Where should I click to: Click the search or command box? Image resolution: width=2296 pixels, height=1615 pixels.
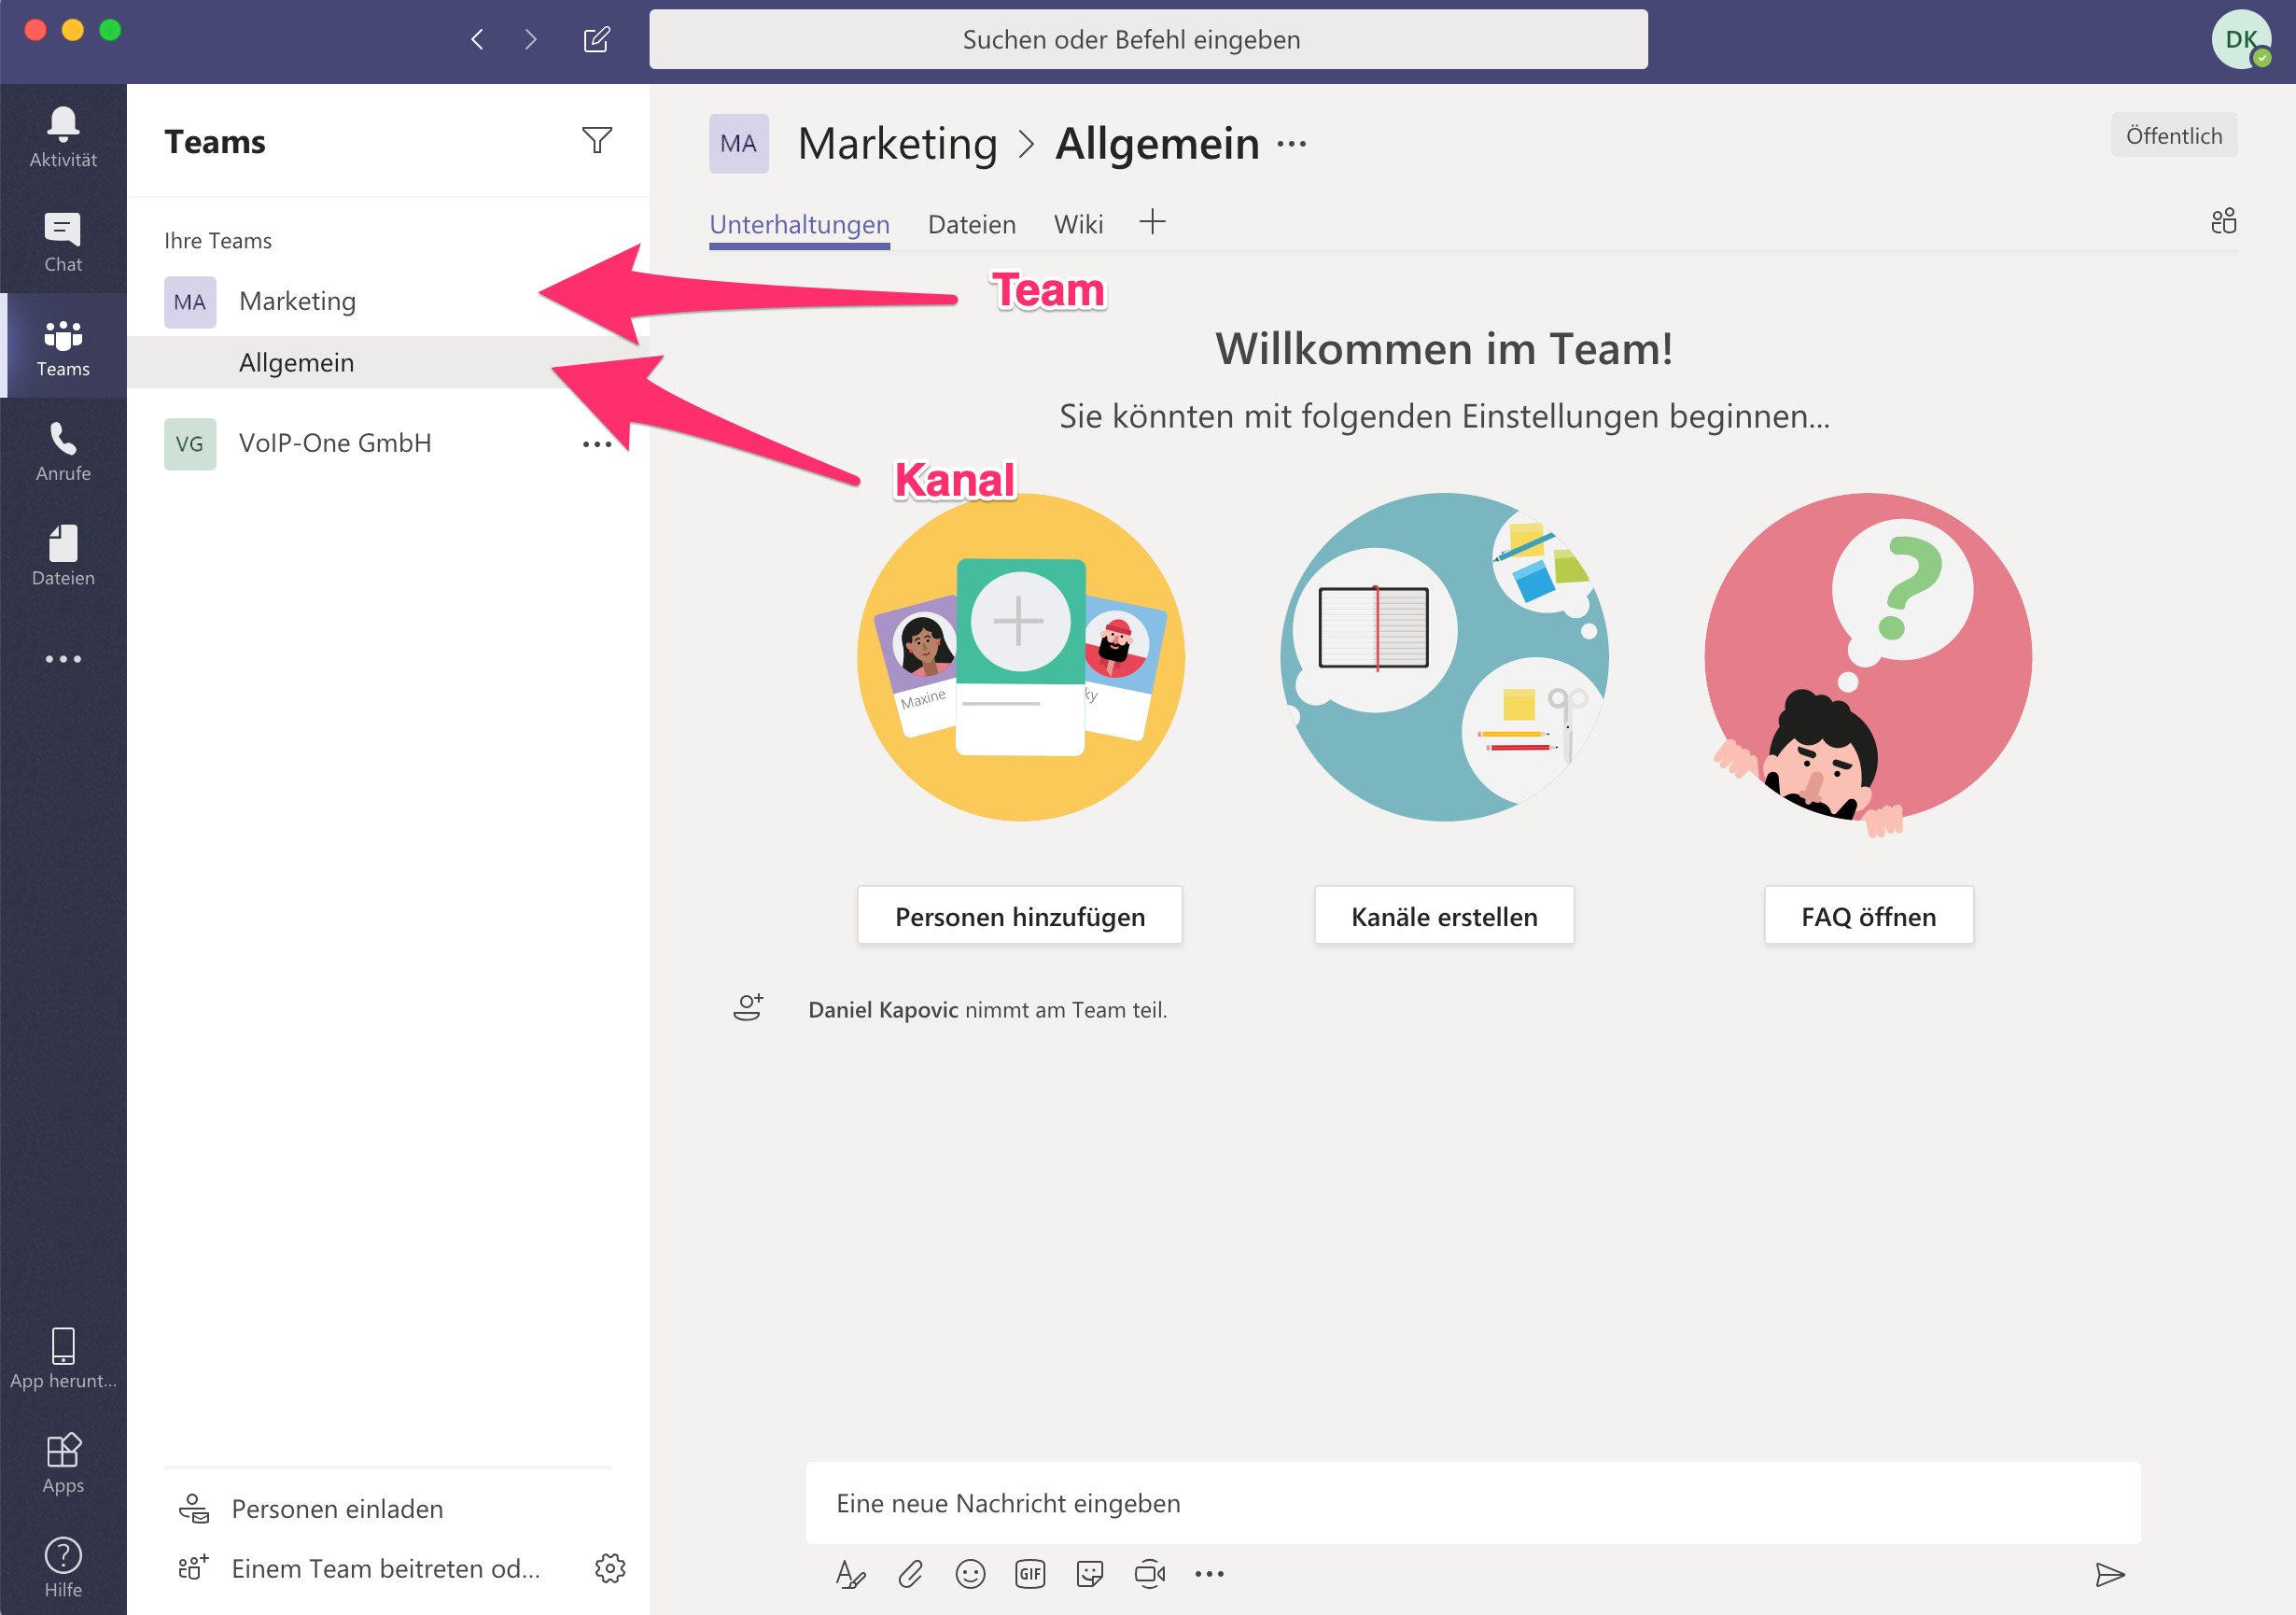pyautogui.click(x=1148, y=39)
